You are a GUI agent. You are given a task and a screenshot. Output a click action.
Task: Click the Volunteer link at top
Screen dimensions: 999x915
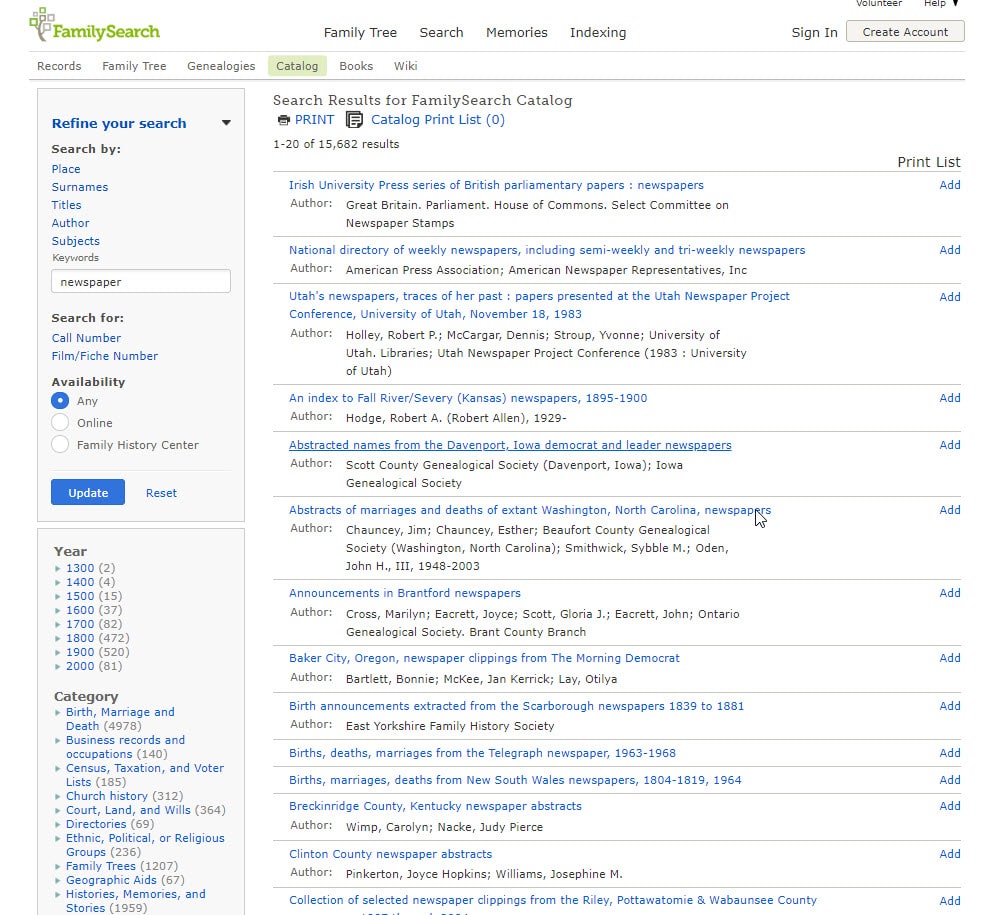click(x=879, y=3)
